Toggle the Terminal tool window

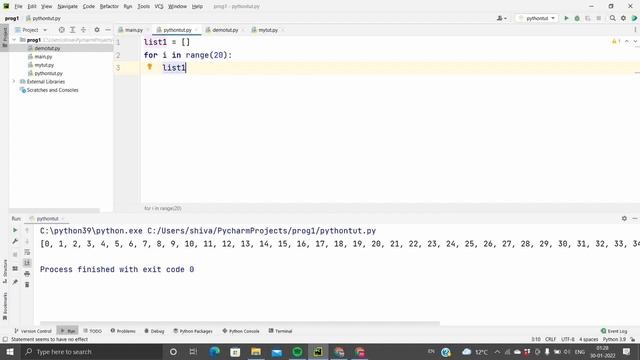click(x=280, y=331)
